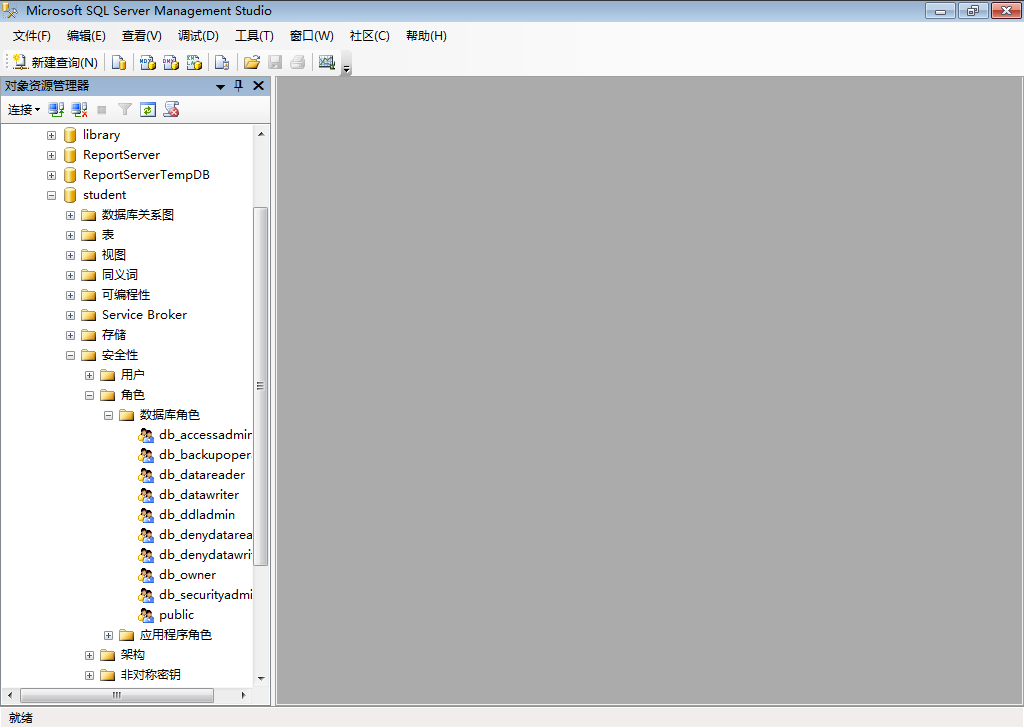The image size is (1024, 728).
Task: Toggle the auto-hide pin of Object Explorer
Action: [238, 86]
